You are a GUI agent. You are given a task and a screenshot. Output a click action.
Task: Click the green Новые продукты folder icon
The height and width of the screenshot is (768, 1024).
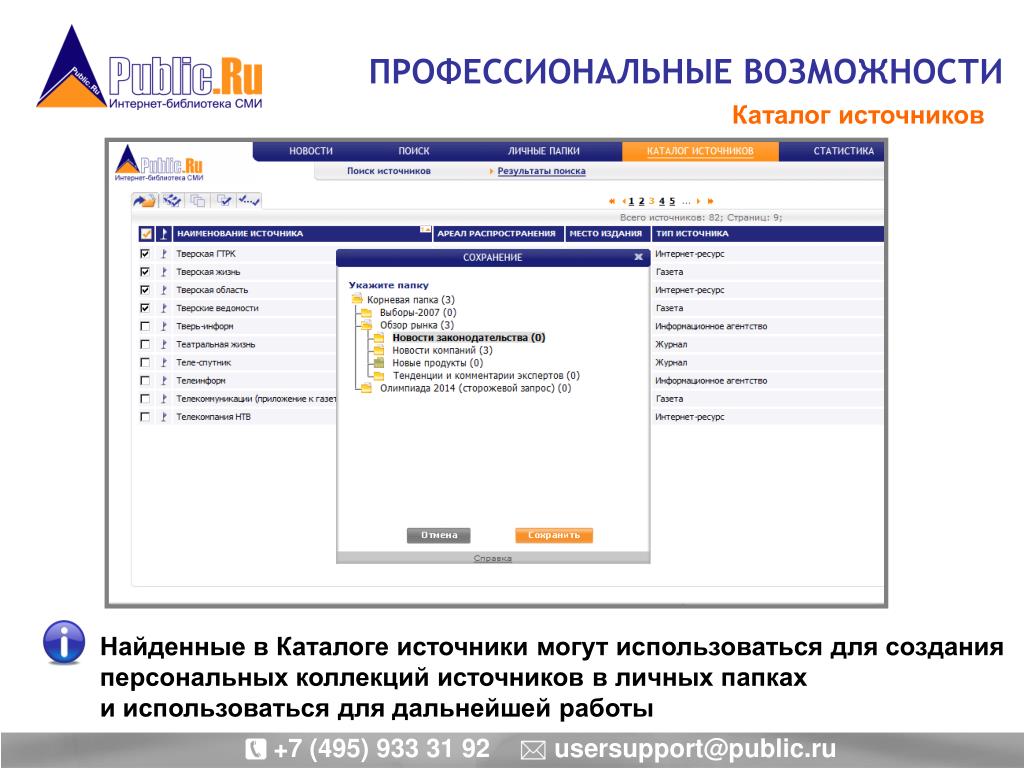pyautogui.click(x=379, y=362)
